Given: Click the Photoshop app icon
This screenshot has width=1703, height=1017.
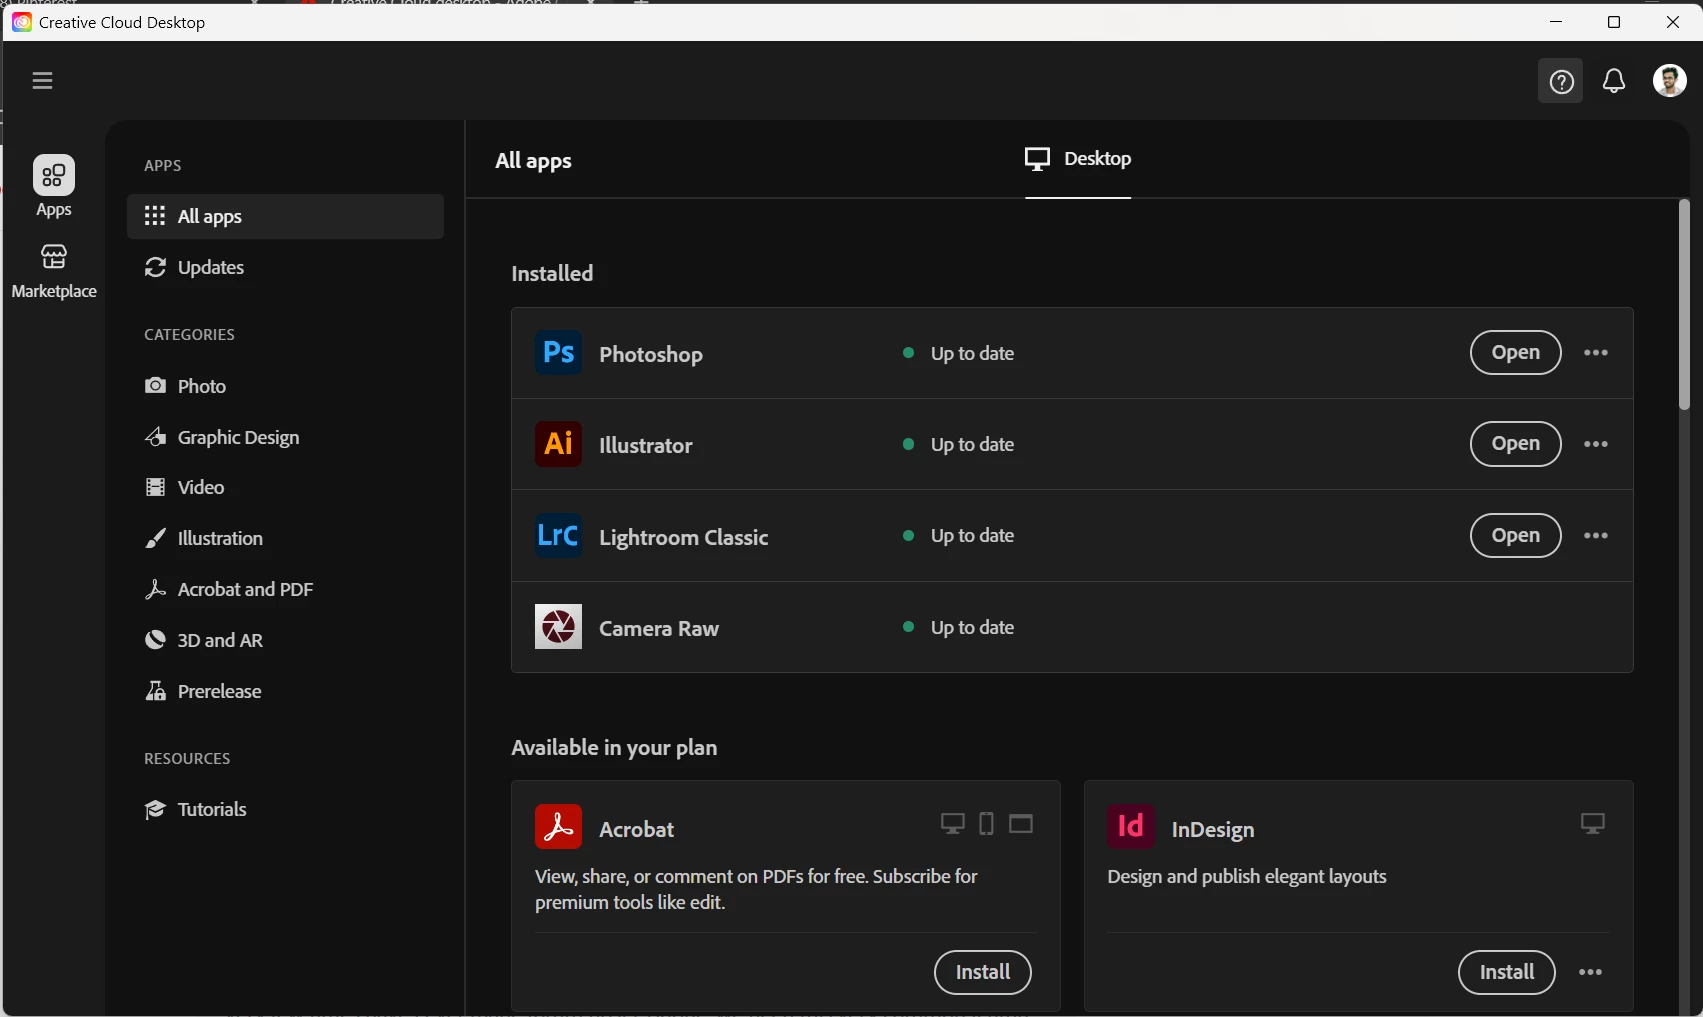Looking at the screenshot, I should point(558,353).
